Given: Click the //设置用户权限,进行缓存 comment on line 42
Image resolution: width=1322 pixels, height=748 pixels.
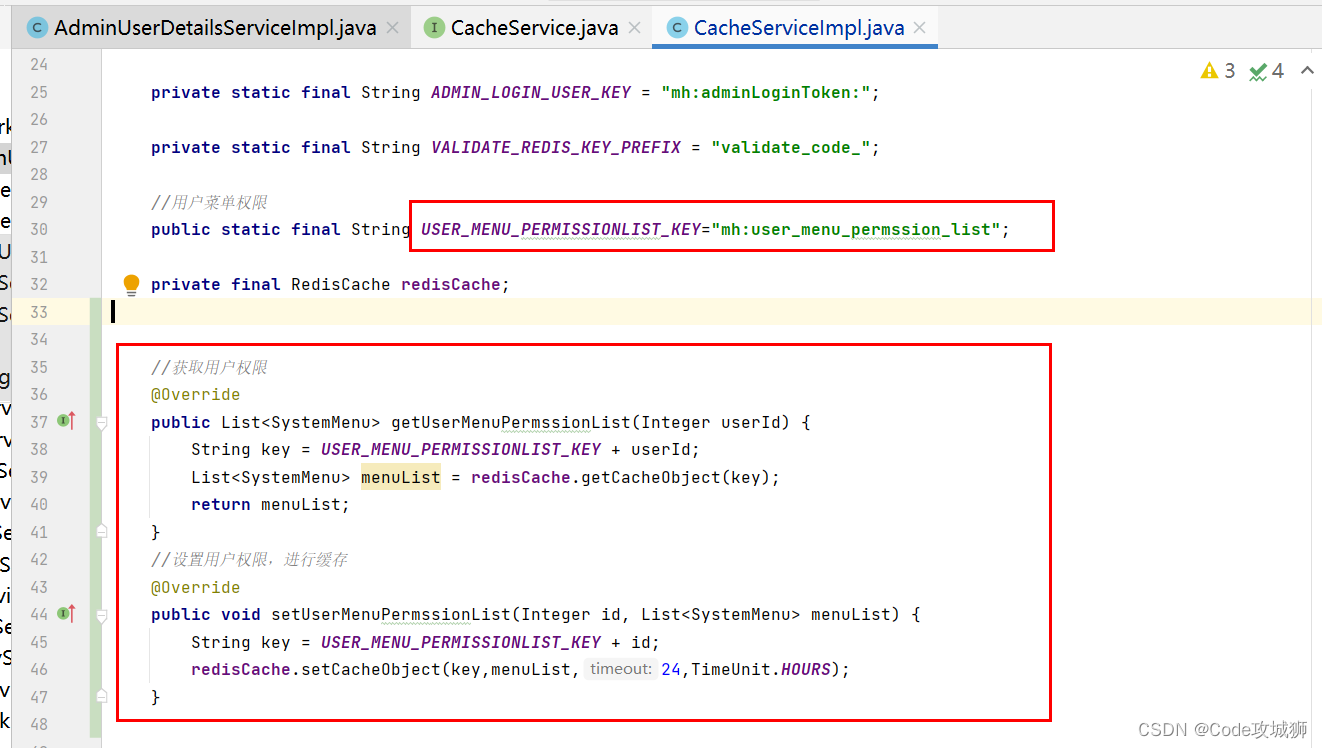Looking at the screenshot, I should [x=250, y=560].
